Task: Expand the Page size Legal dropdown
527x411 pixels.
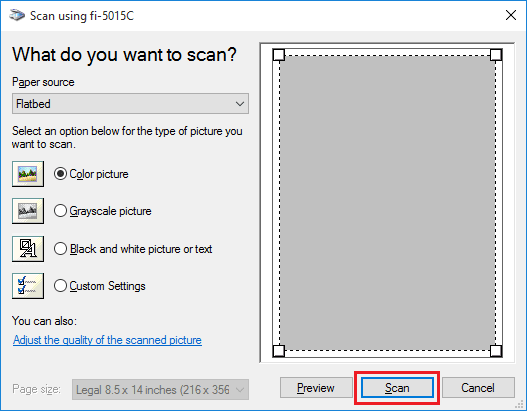Action: (160, 389)
